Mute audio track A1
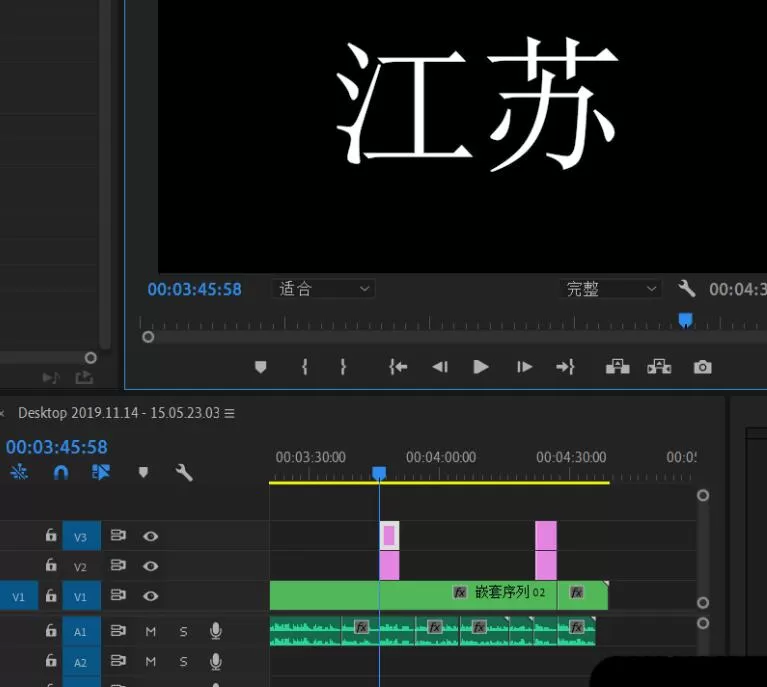767x687 pixels. (x=151, y=632)
